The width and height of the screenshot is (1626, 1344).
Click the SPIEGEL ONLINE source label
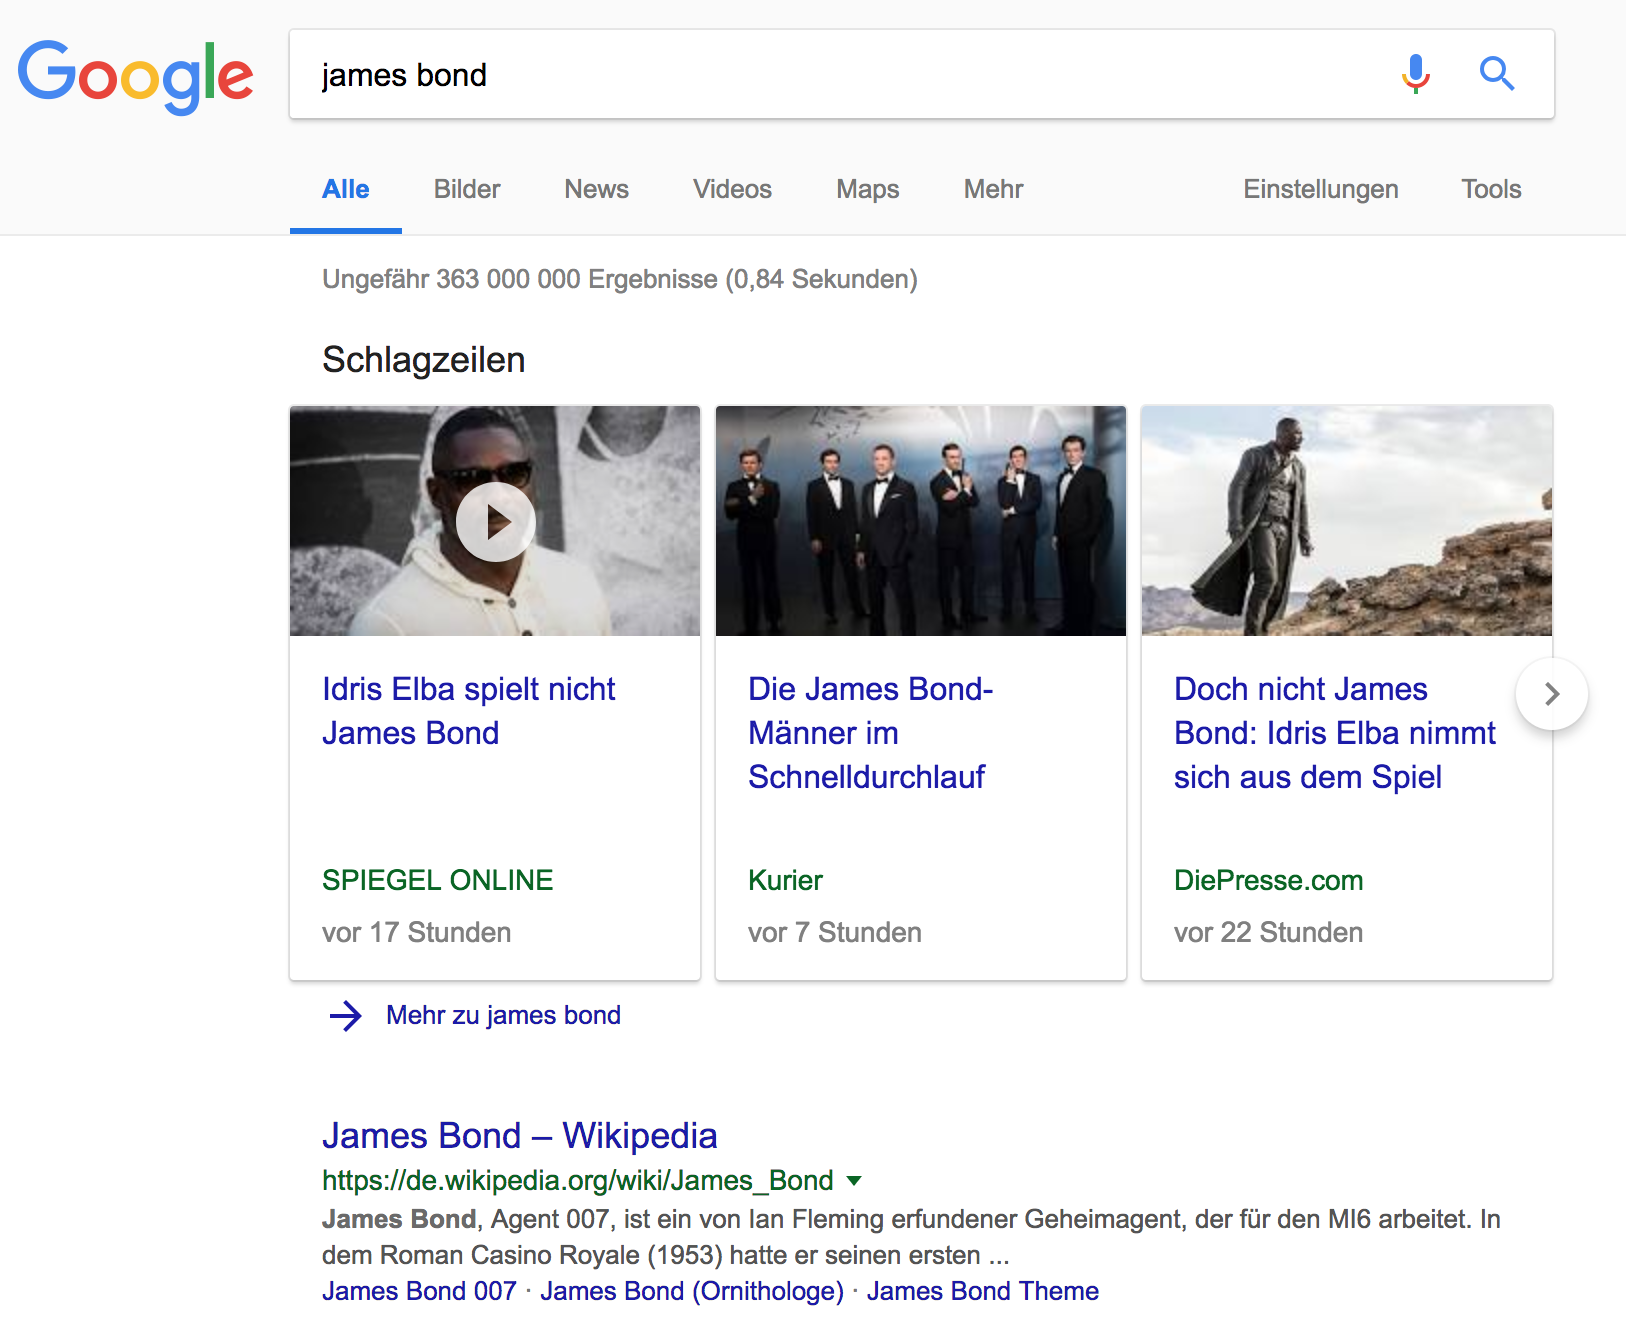(438, 880)
